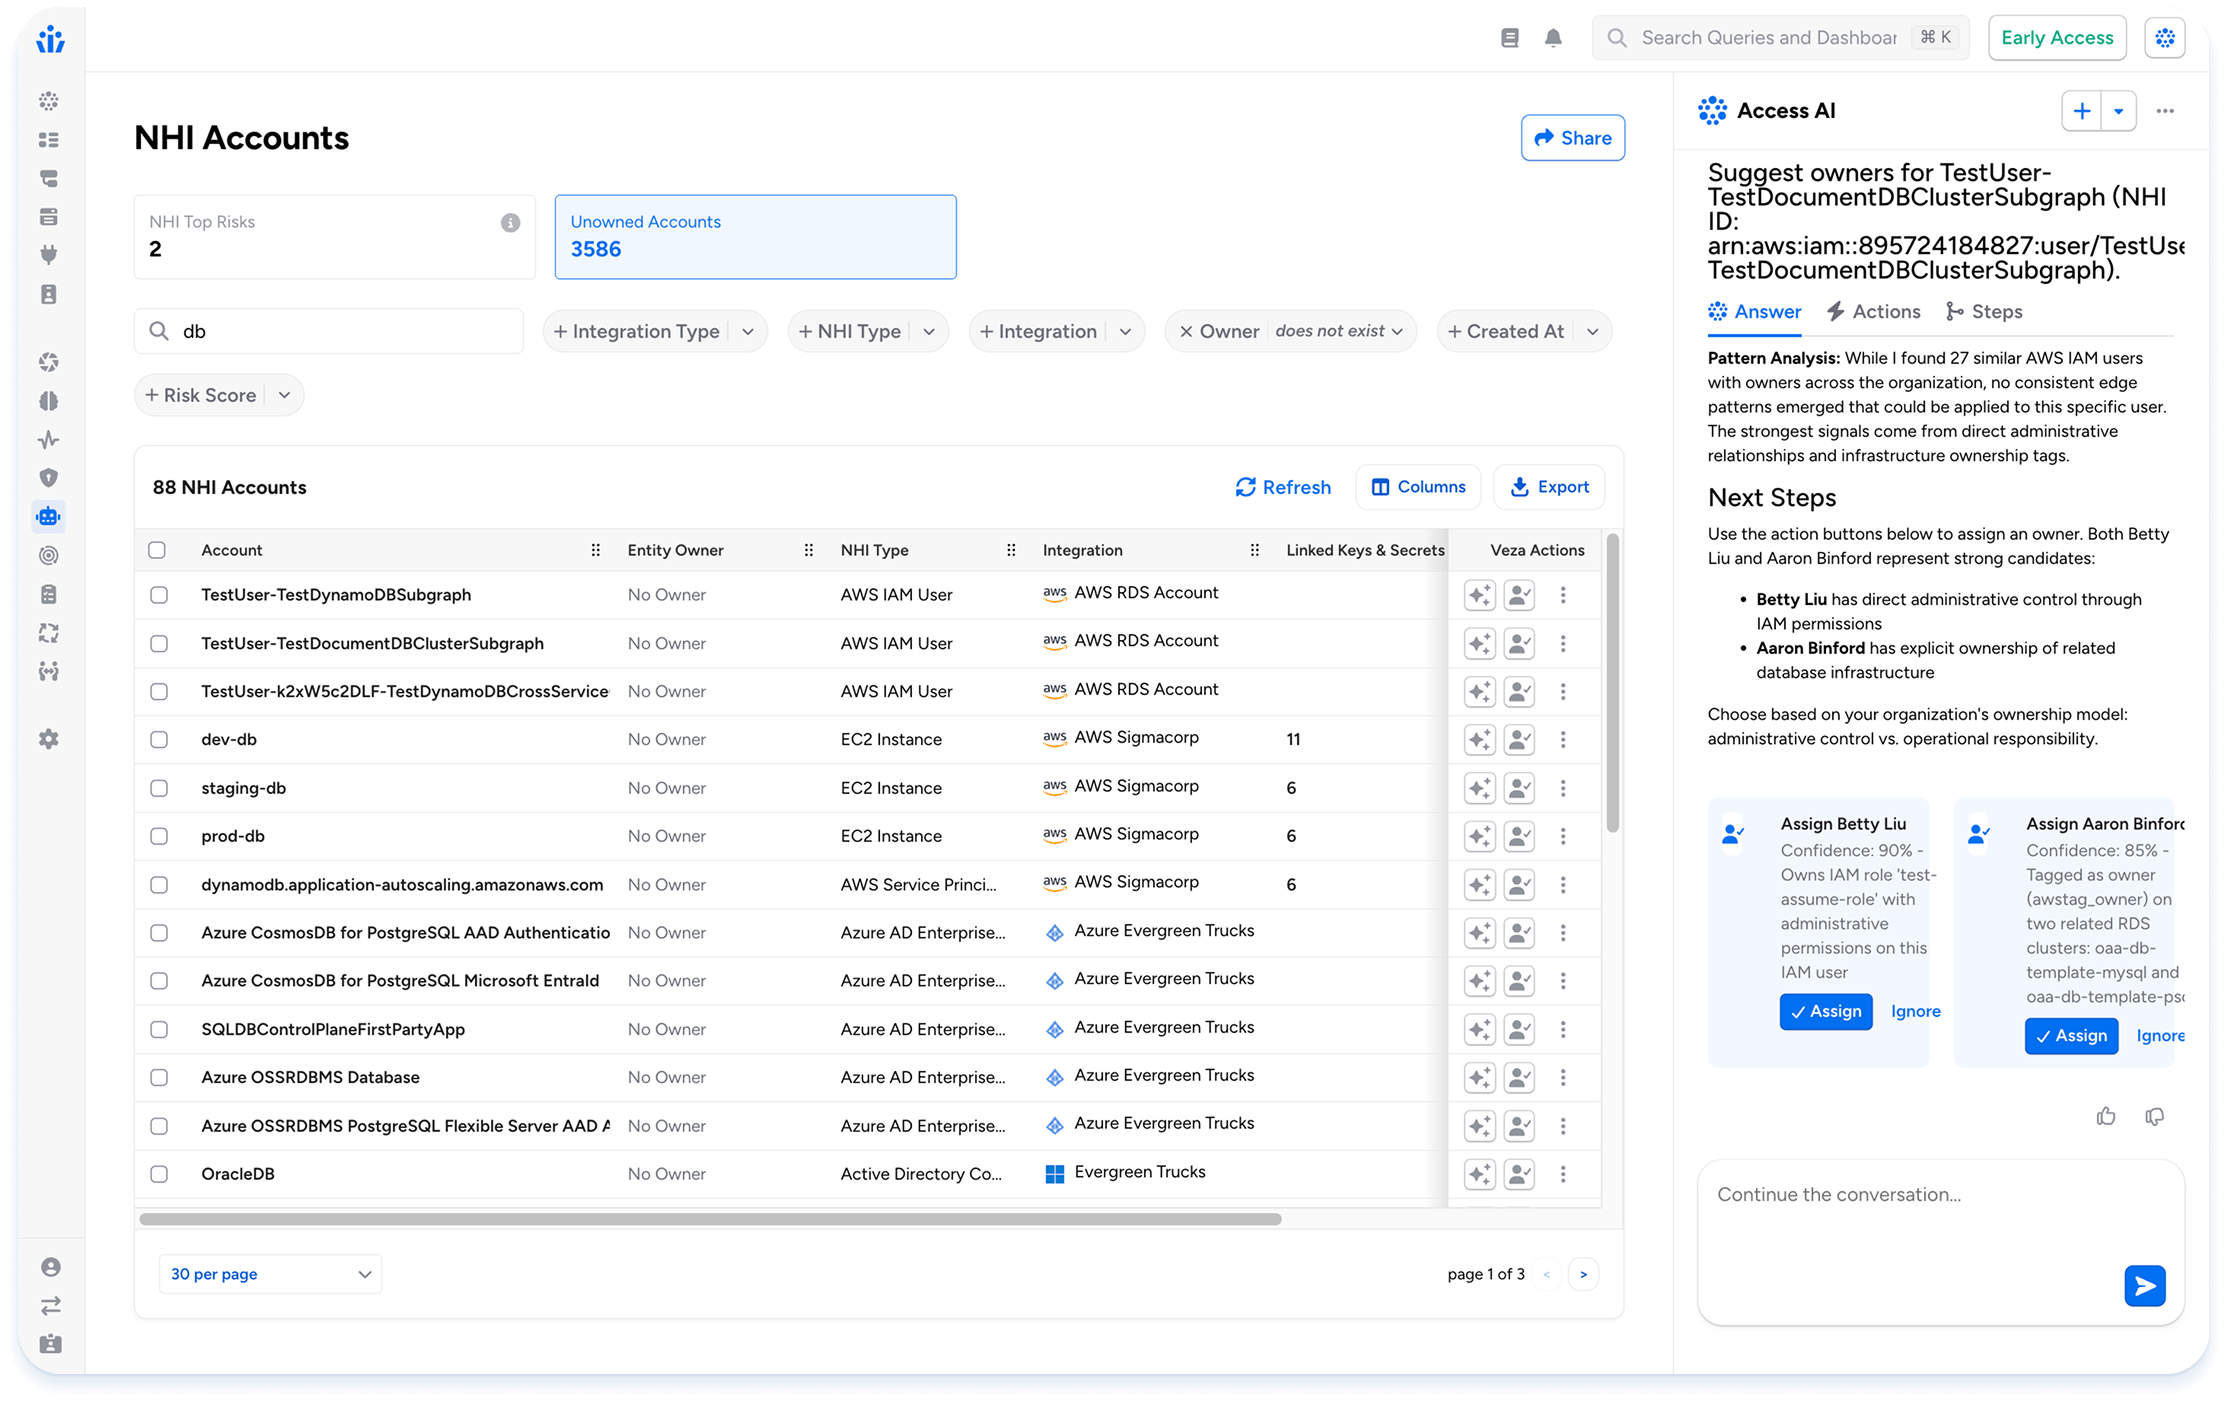
Task: Click the robot NHI icon in sidebar
Action: [48, 516]
